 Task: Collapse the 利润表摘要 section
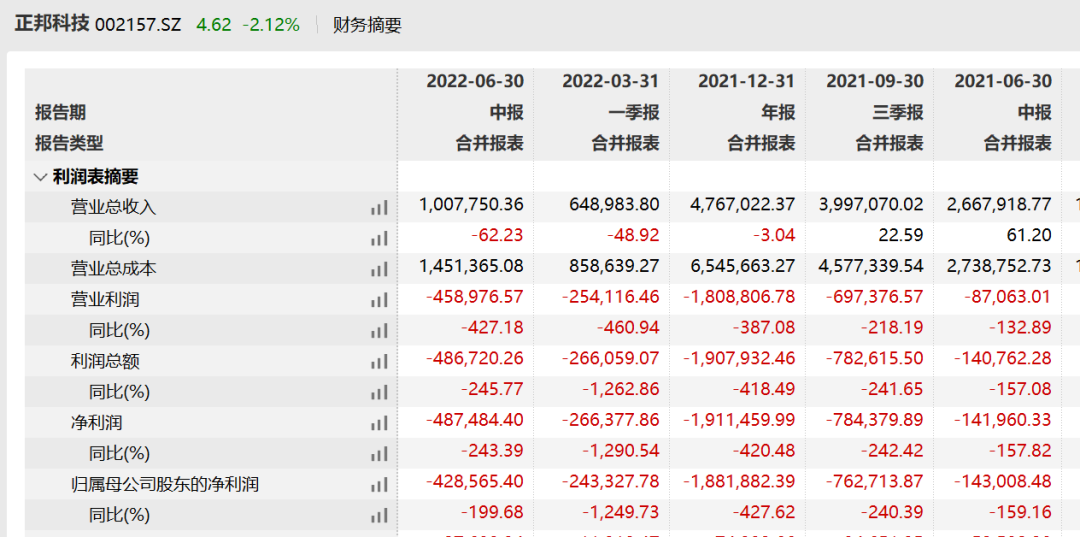(x=40, y=177)
